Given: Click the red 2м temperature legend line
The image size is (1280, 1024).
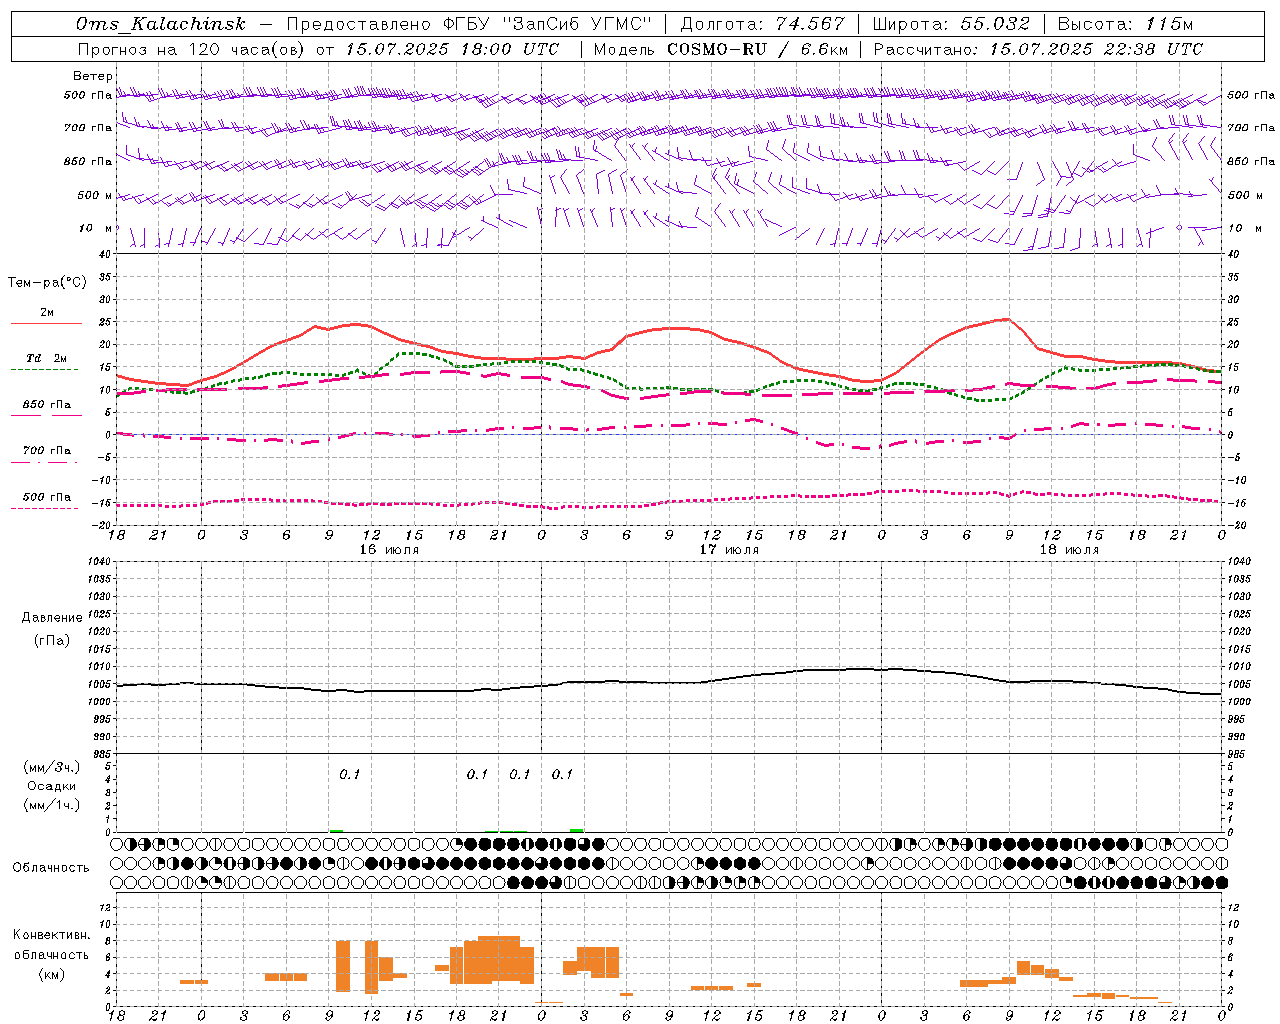Looking at the screenshot, I should tap(46, 324).
